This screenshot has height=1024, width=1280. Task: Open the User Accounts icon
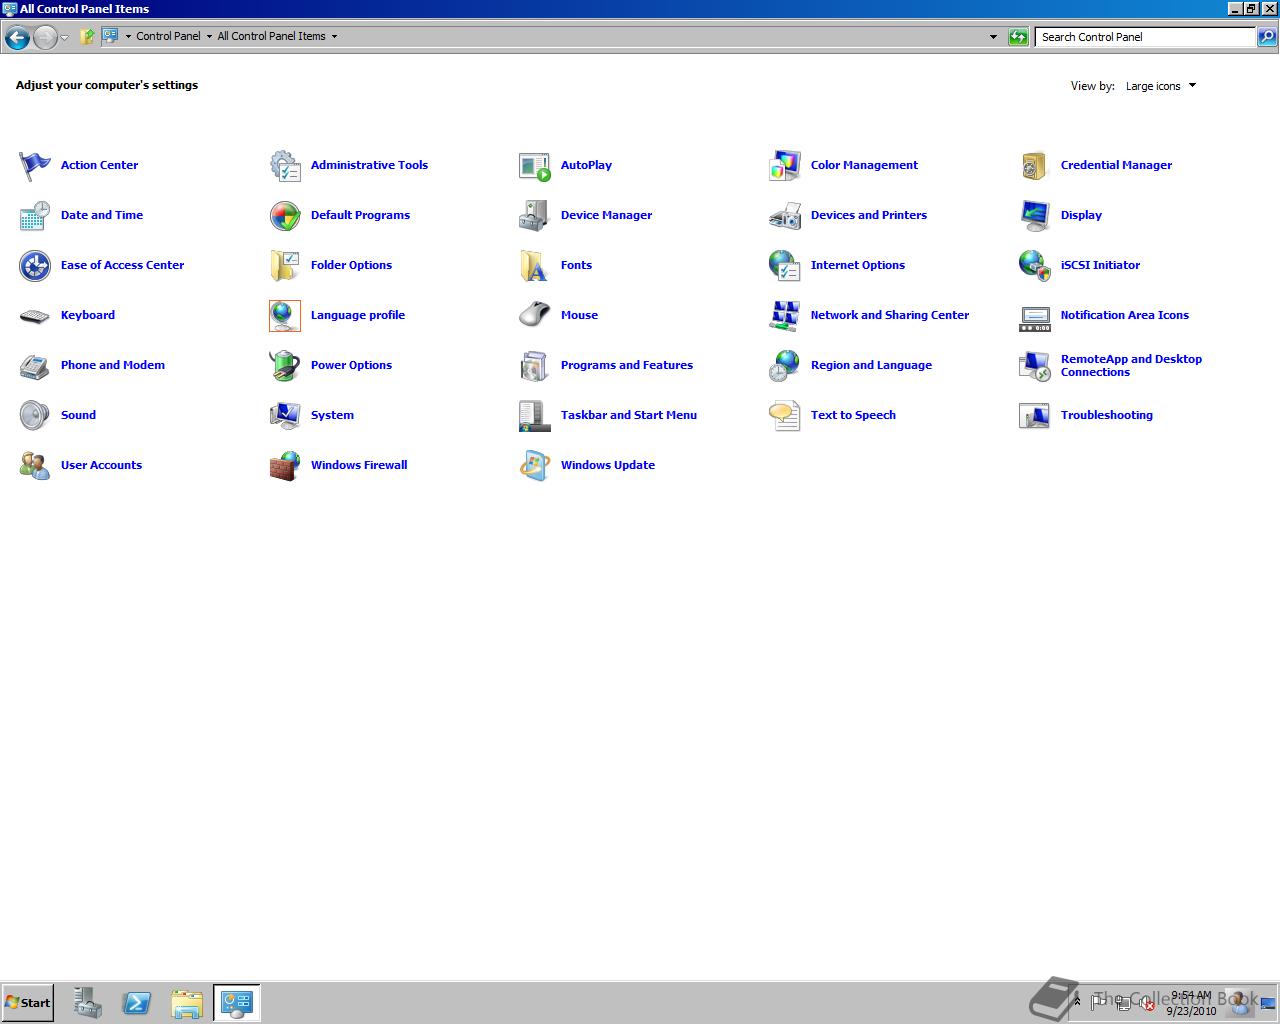[x=35, y=466]
